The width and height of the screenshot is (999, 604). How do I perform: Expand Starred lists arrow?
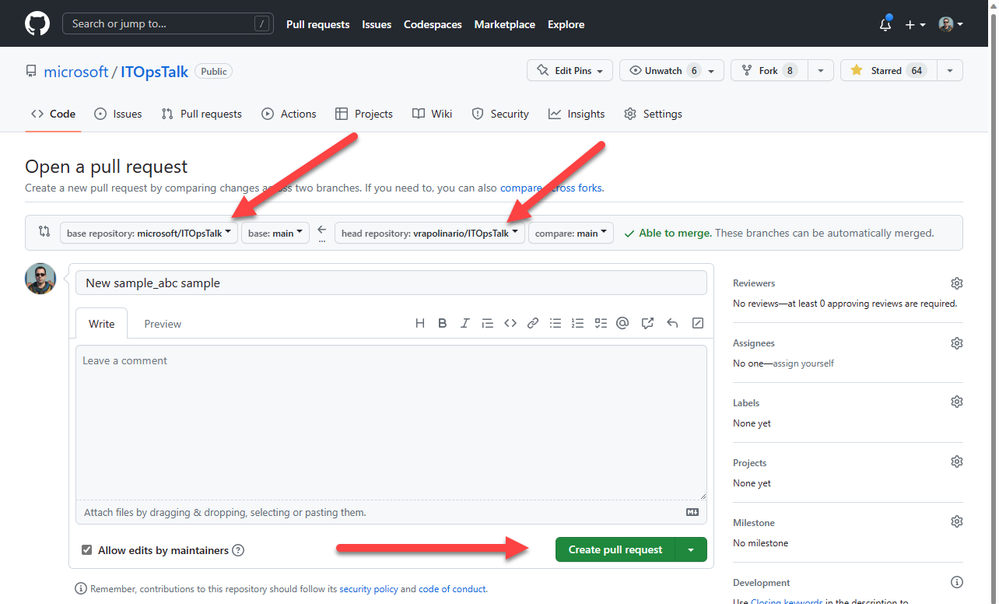click(x=949, y=71)
